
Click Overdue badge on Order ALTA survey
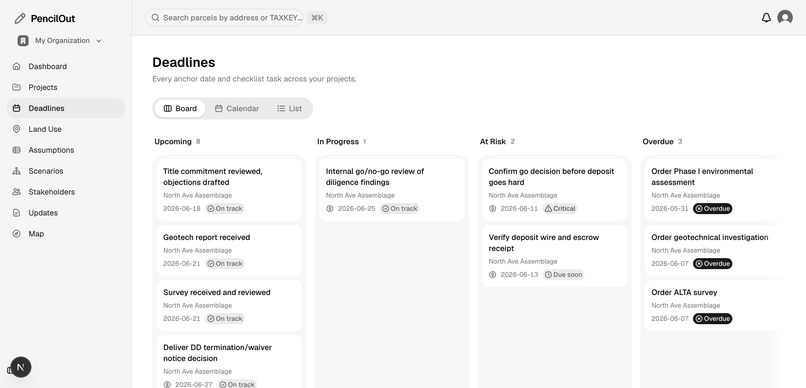click(712, 319)
